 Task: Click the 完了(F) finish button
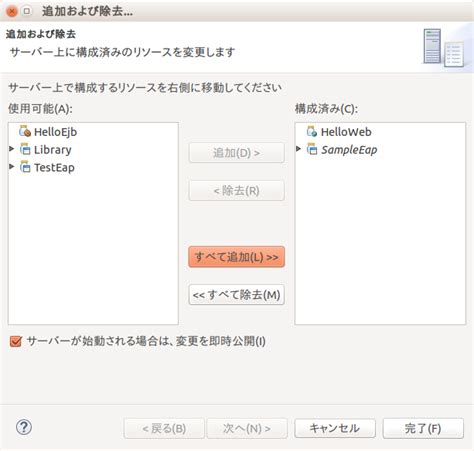pyautogui.click(x=423, y=428)
